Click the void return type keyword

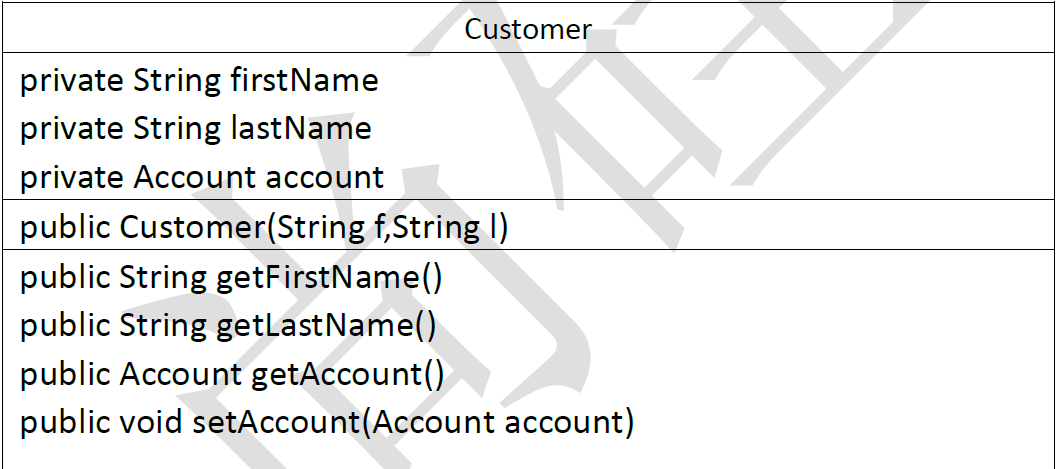click(x=152, y=422)
